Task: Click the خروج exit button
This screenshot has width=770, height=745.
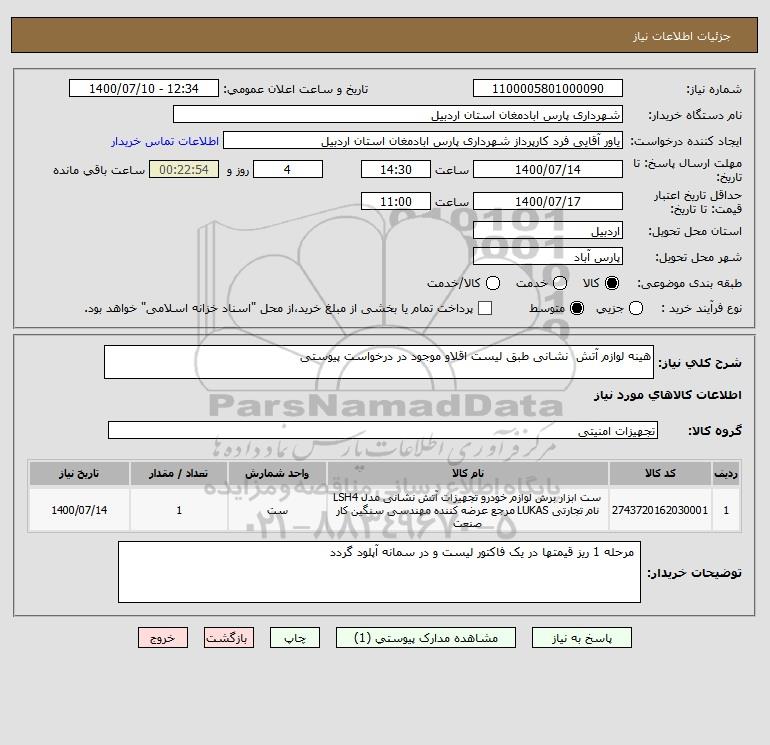Action: pos(163,638)
